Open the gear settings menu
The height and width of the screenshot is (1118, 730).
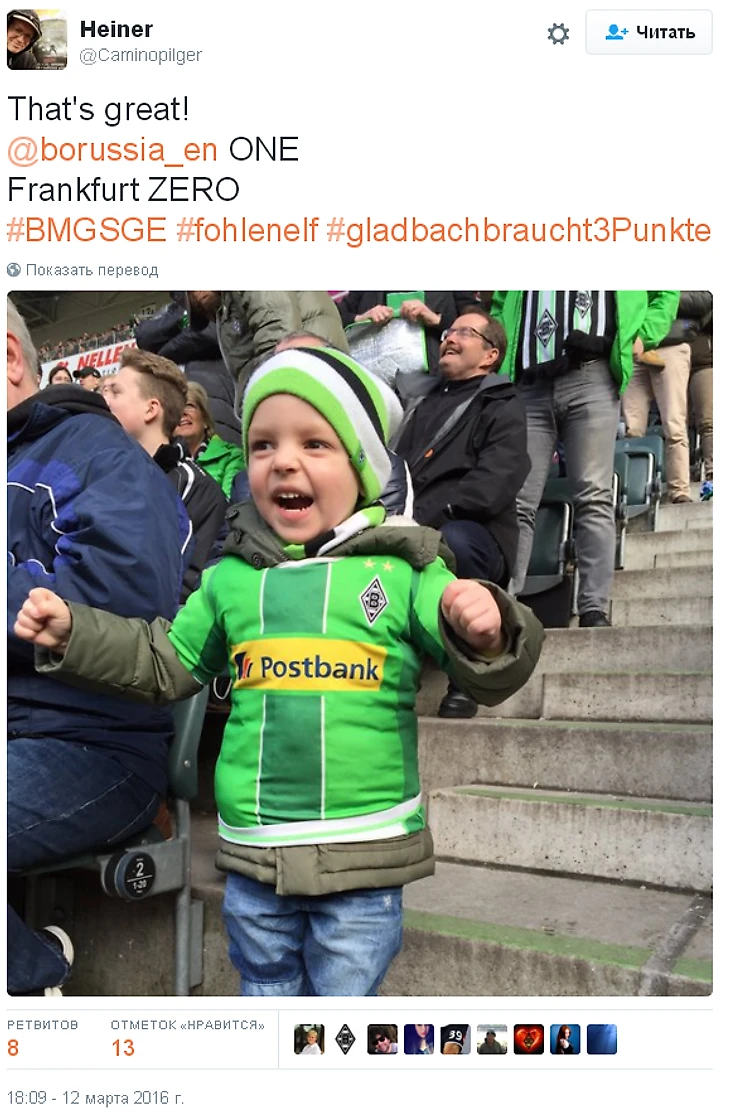click(x=557, y=34)
